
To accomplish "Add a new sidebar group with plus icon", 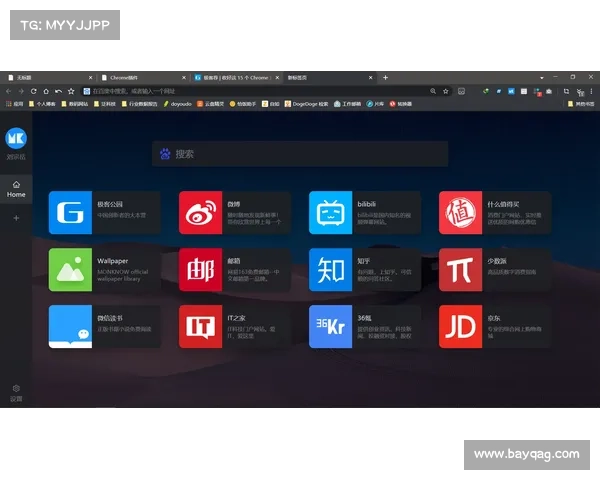I will 16,218.
